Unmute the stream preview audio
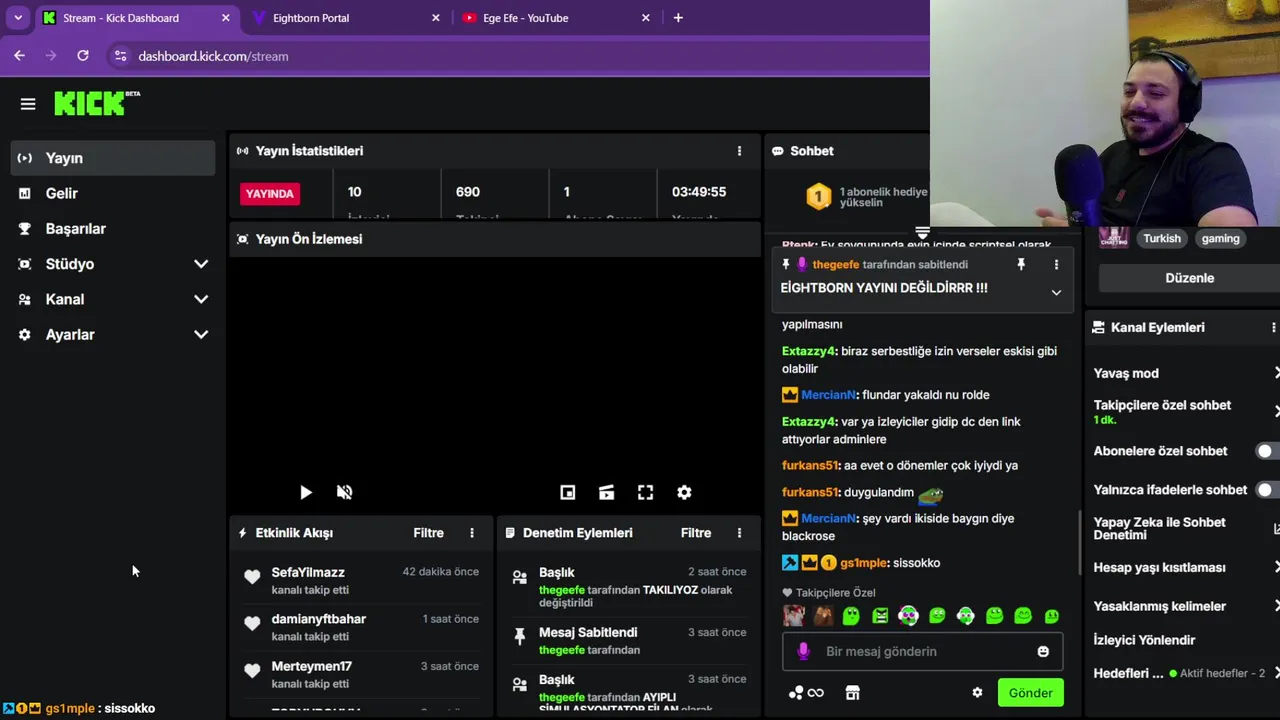 [x=344, y=492]
